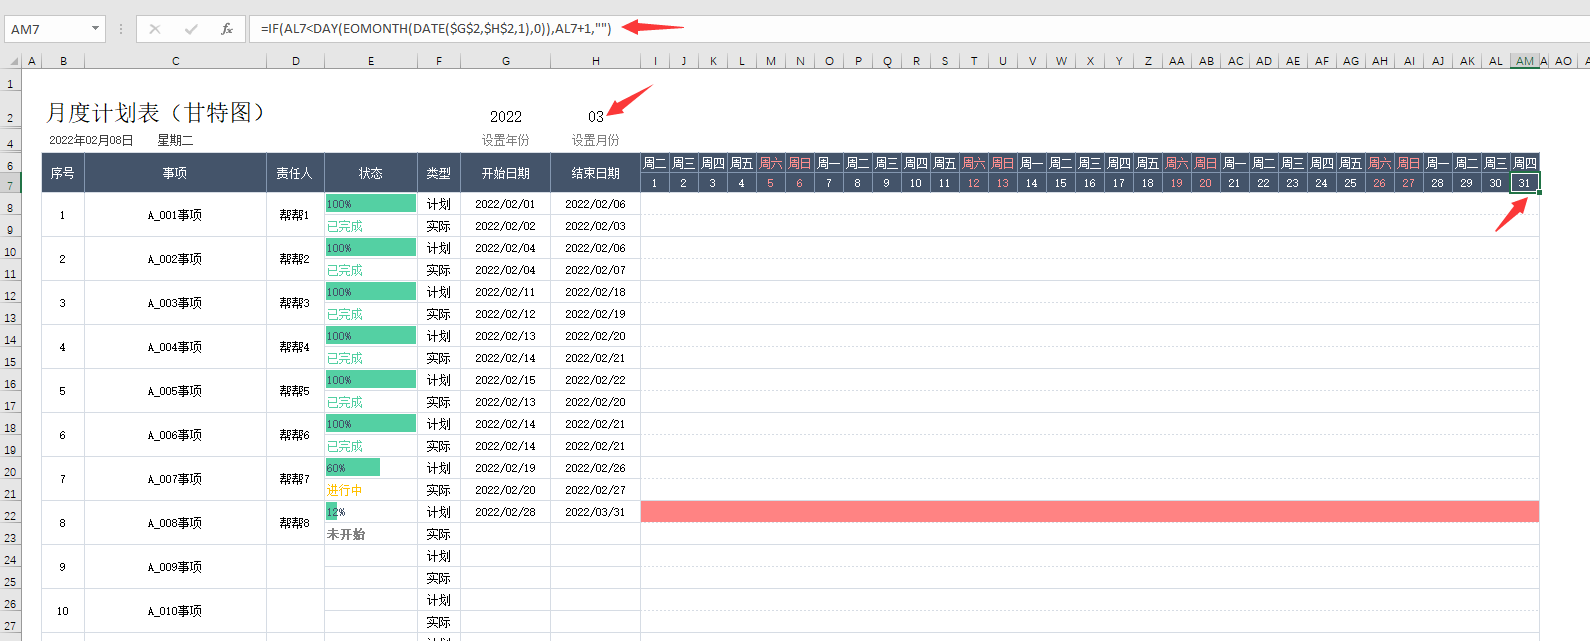Click the sequence number 7 cell

pos(63,479)
